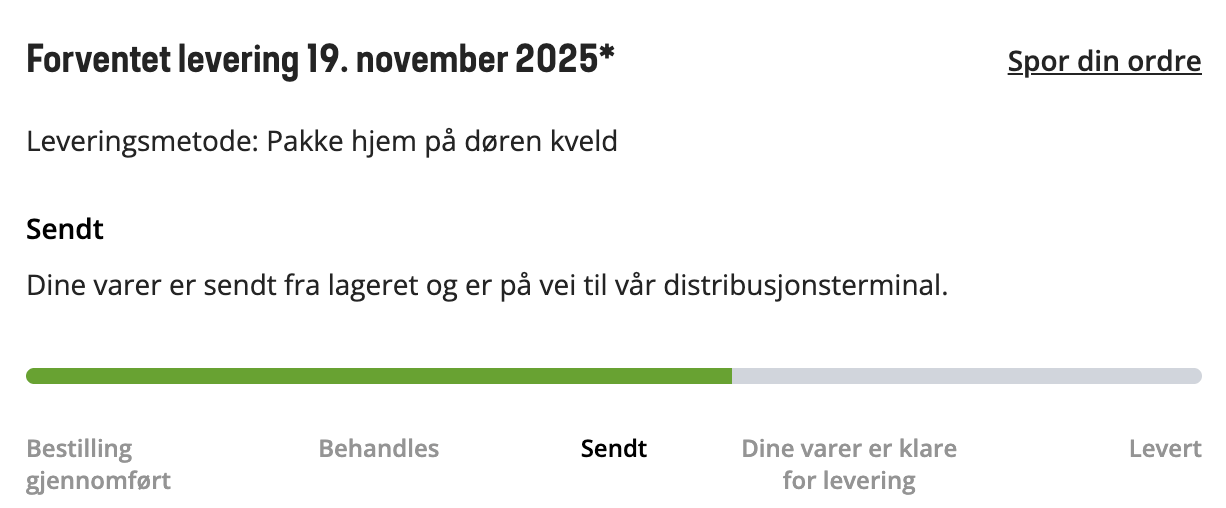
Task: Click the "Forventet levering" heading text
Action: coord(162,62)
